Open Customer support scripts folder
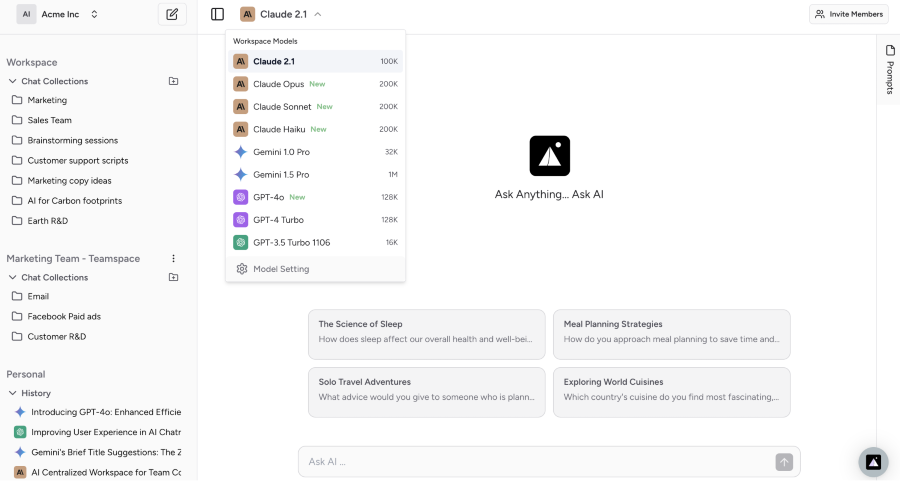Image resolution: width=900 pixels, height=487 pixels. pos(77,160)
